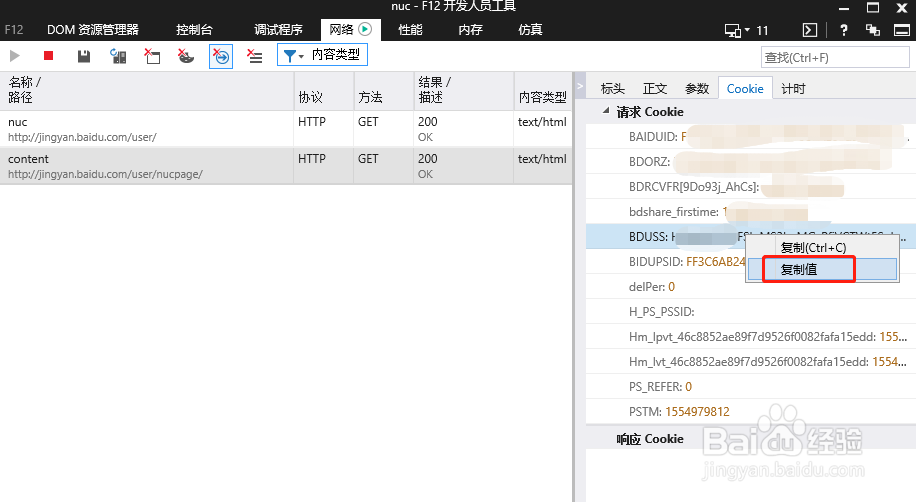
Task: Open the 内容类型 filter dropdown
Action: coord(322,55)
